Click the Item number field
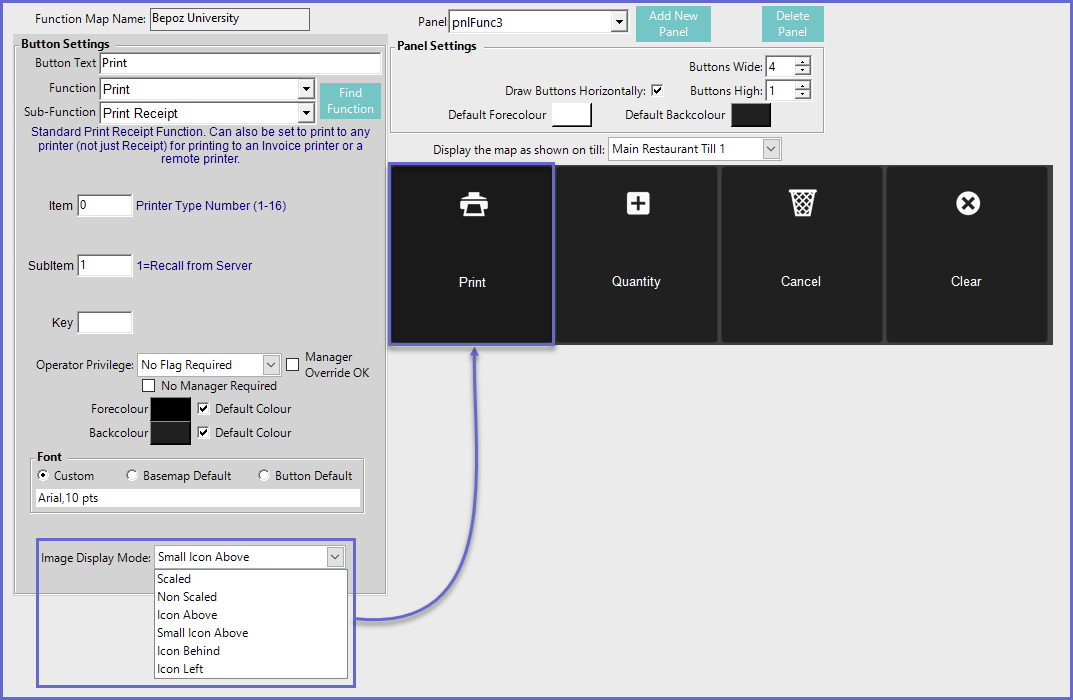 (x=105, y=205)
